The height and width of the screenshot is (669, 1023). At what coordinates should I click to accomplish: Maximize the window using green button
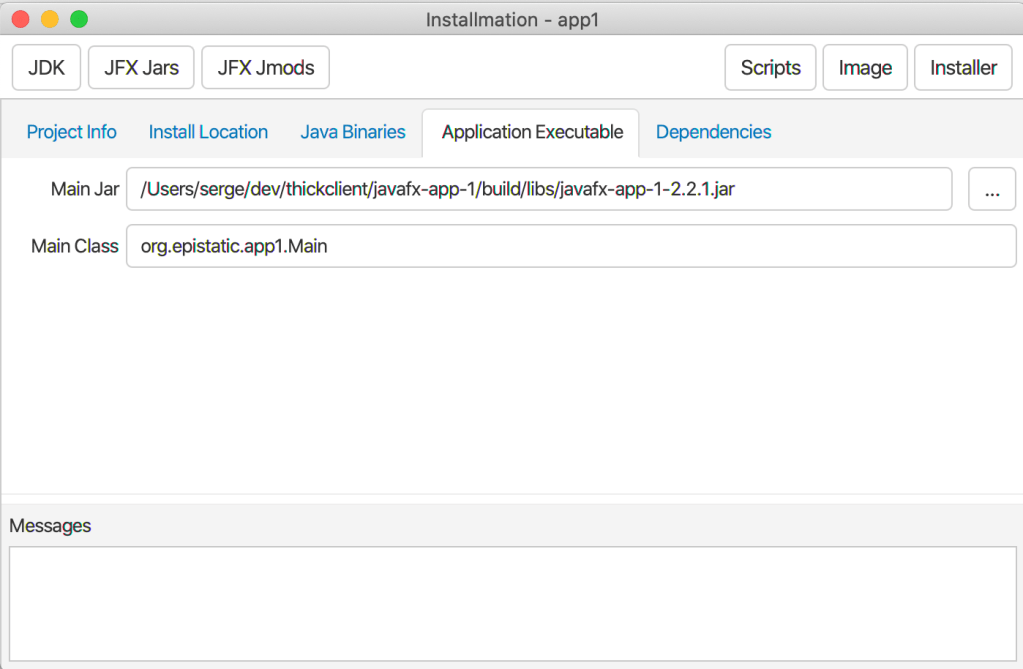point(79,19)
